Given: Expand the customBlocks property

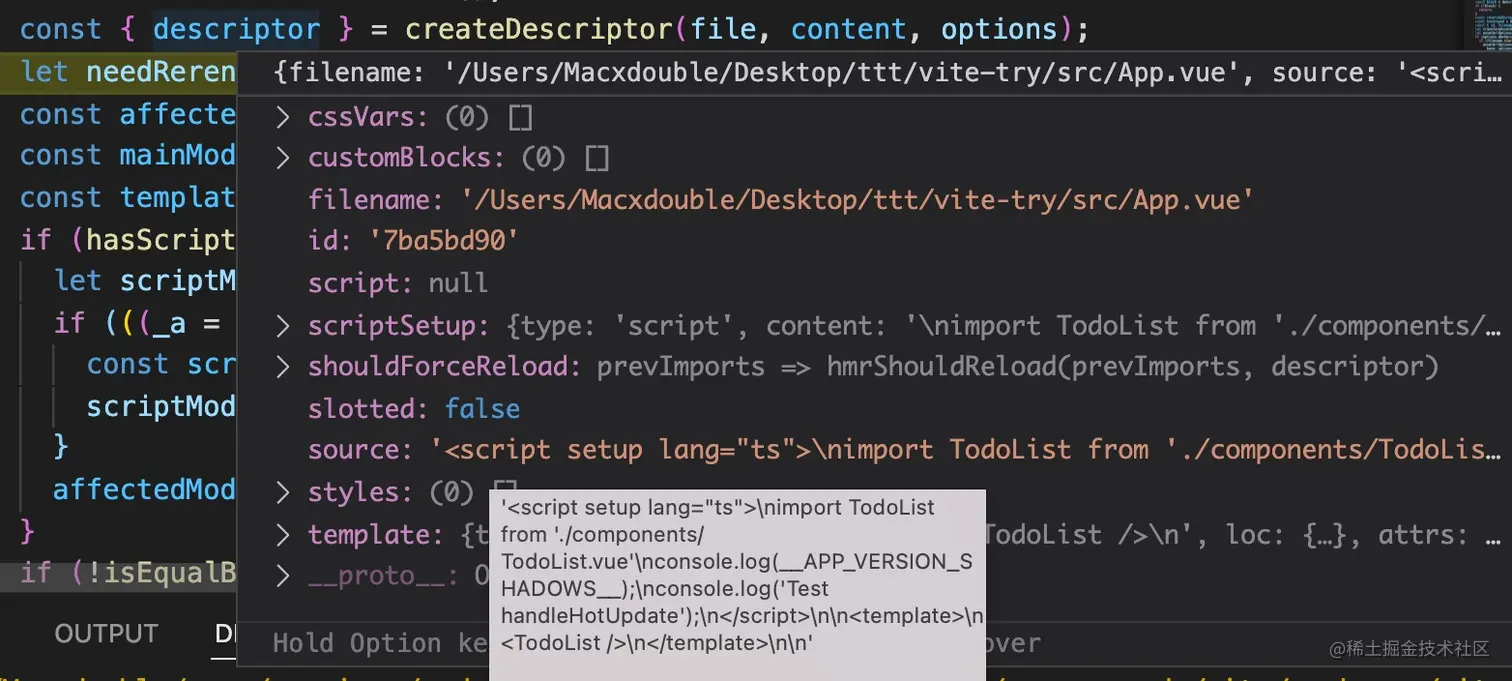Looking at the screenshot, I should (x=283, y=158).
